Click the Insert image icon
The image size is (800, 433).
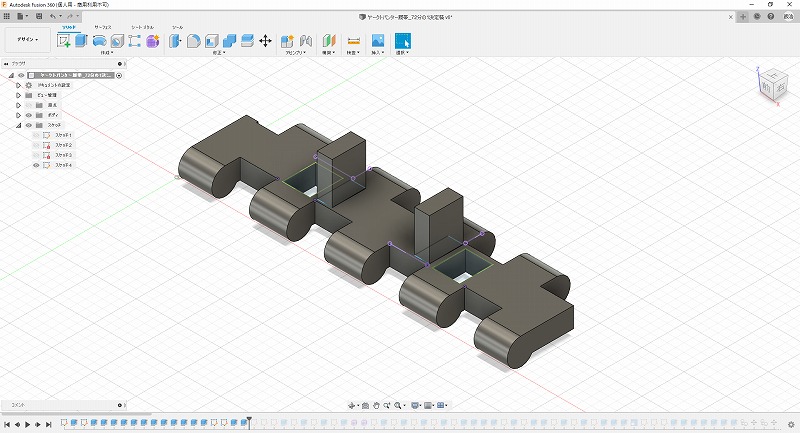[x=378, y=41]
